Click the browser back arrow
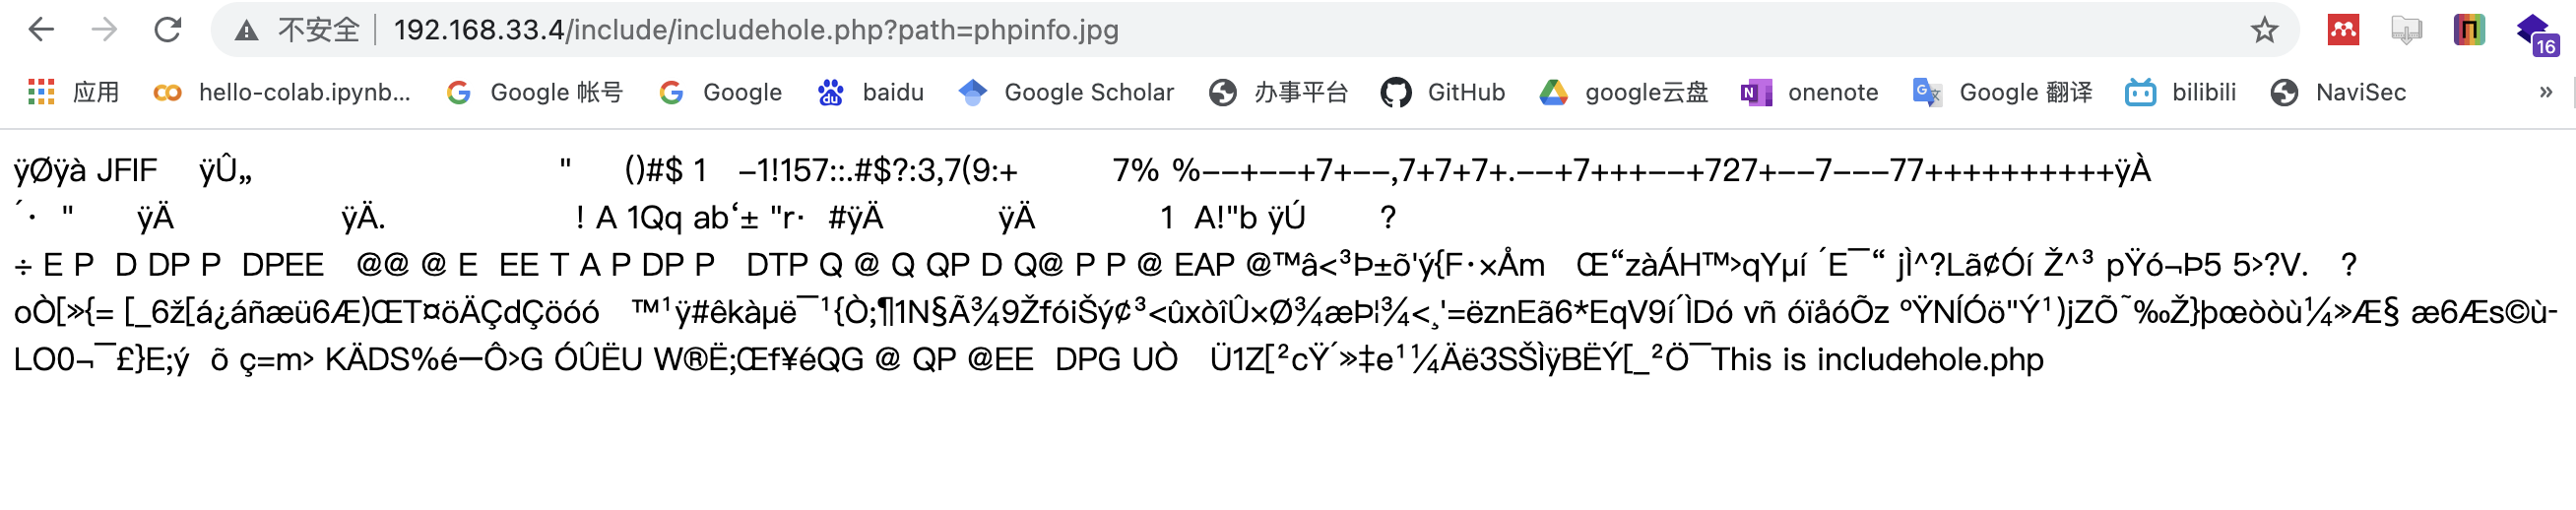Image resolution: width=2576 pixels, height=510 pixels. pyautogui.click(x=41, y=30)
